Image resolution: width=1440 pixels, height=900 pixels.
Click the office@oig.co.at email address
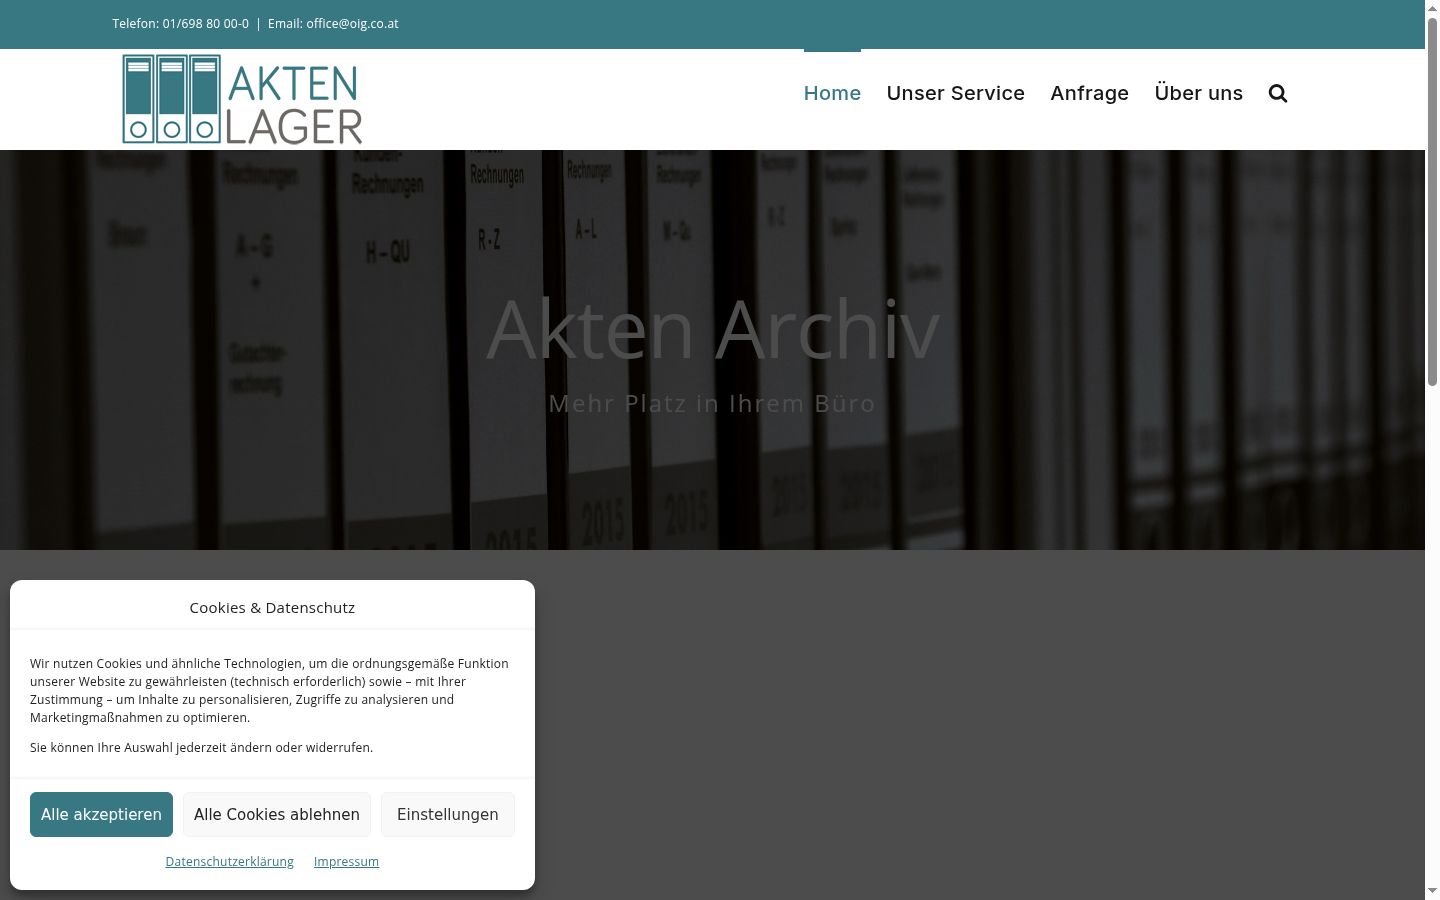tap(352, 23)
